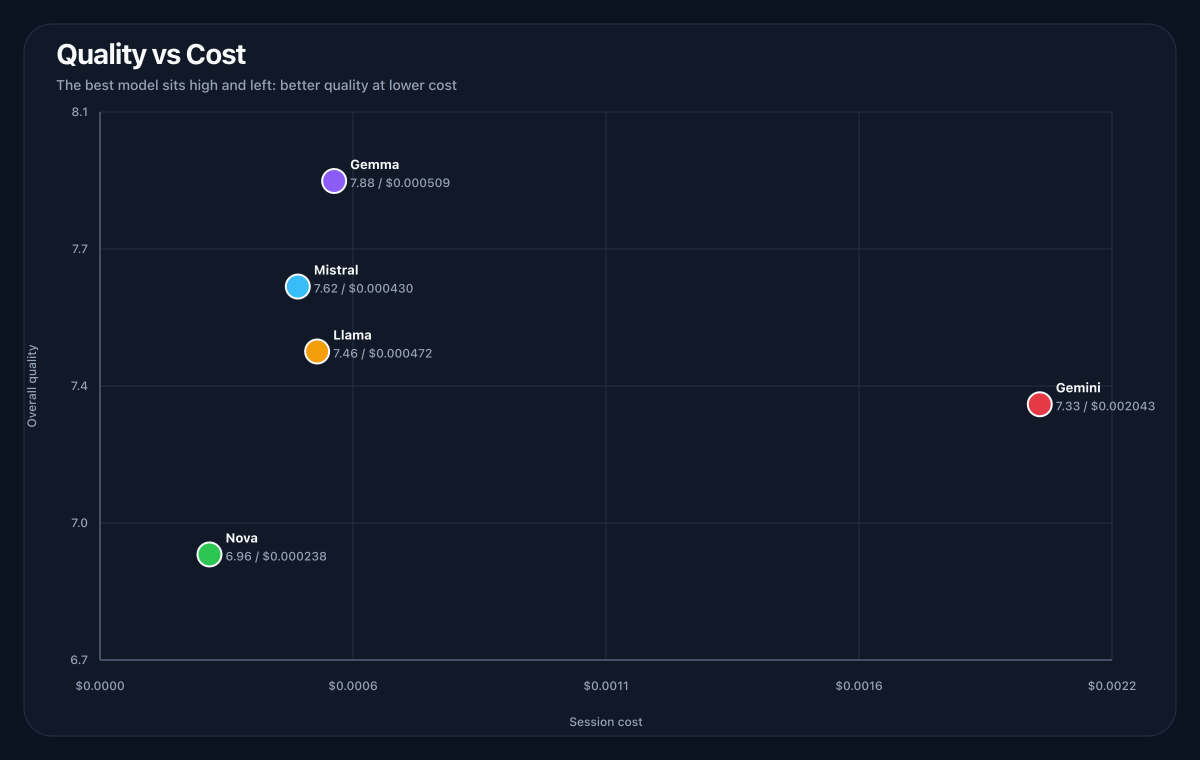The image size is (1200, 760).
Task: Click the $0.0006 x-axis tick label
Action: coord(353,686)
